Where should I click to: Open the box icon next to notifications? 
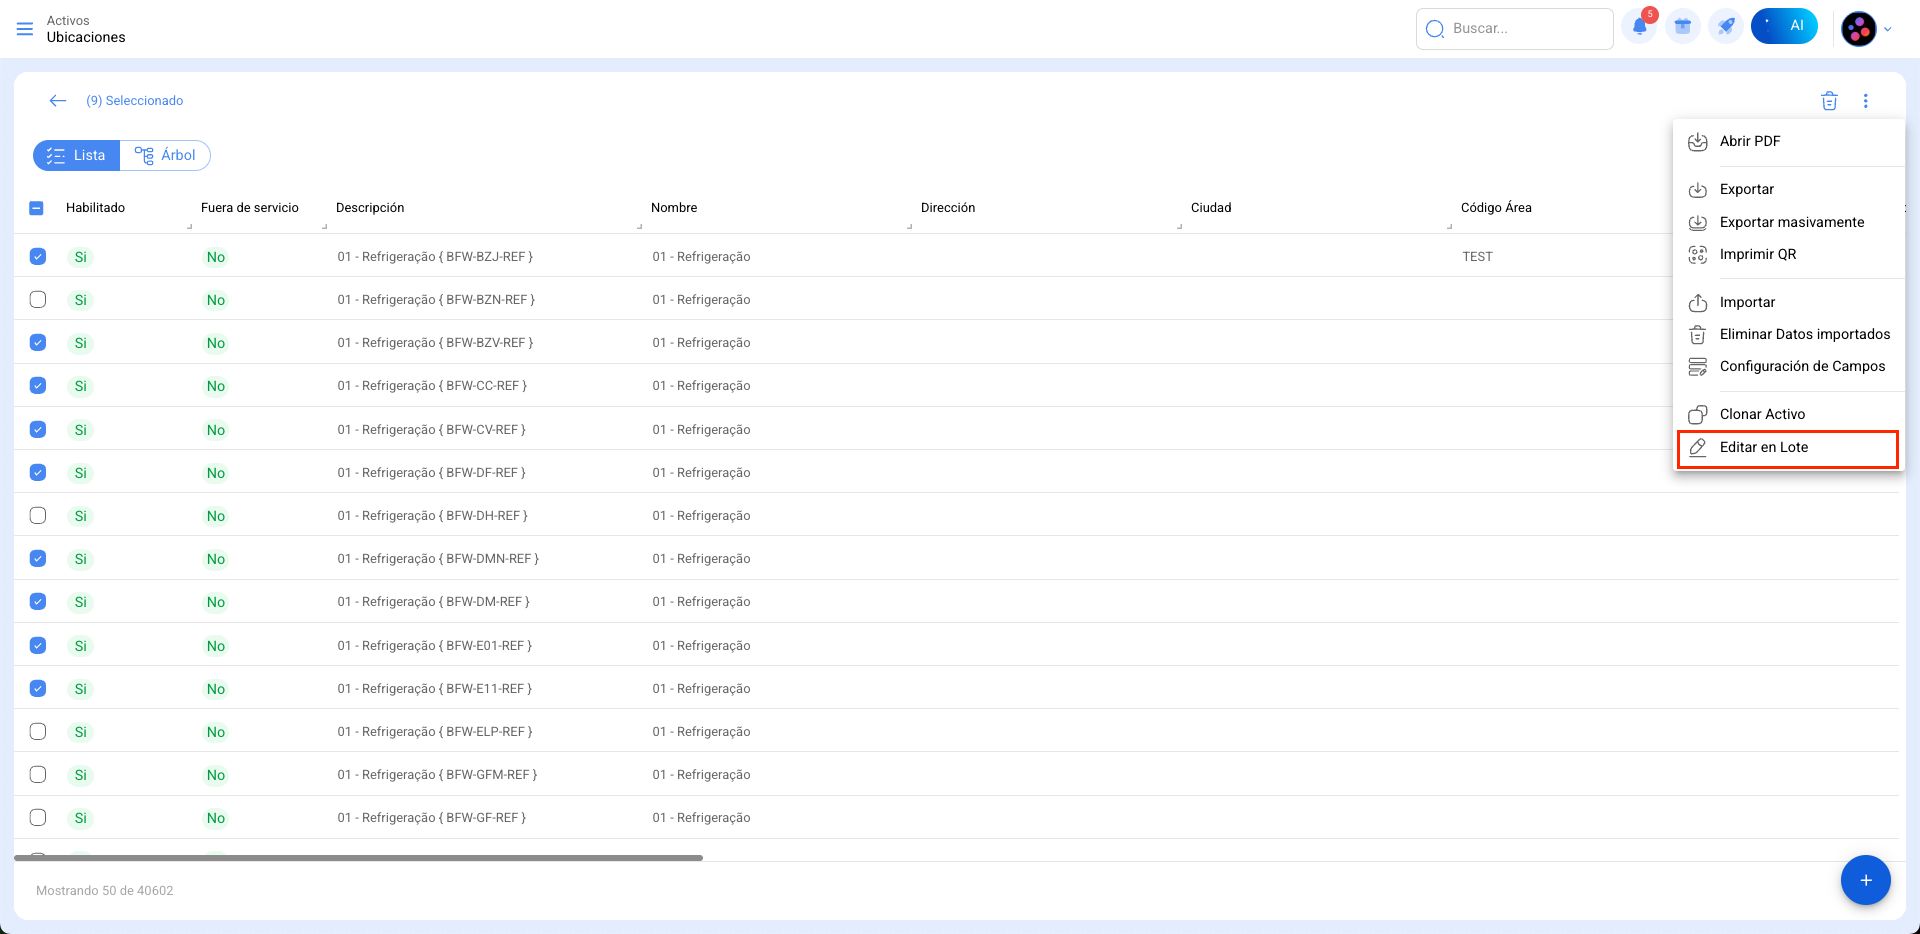pos(1683,28)
